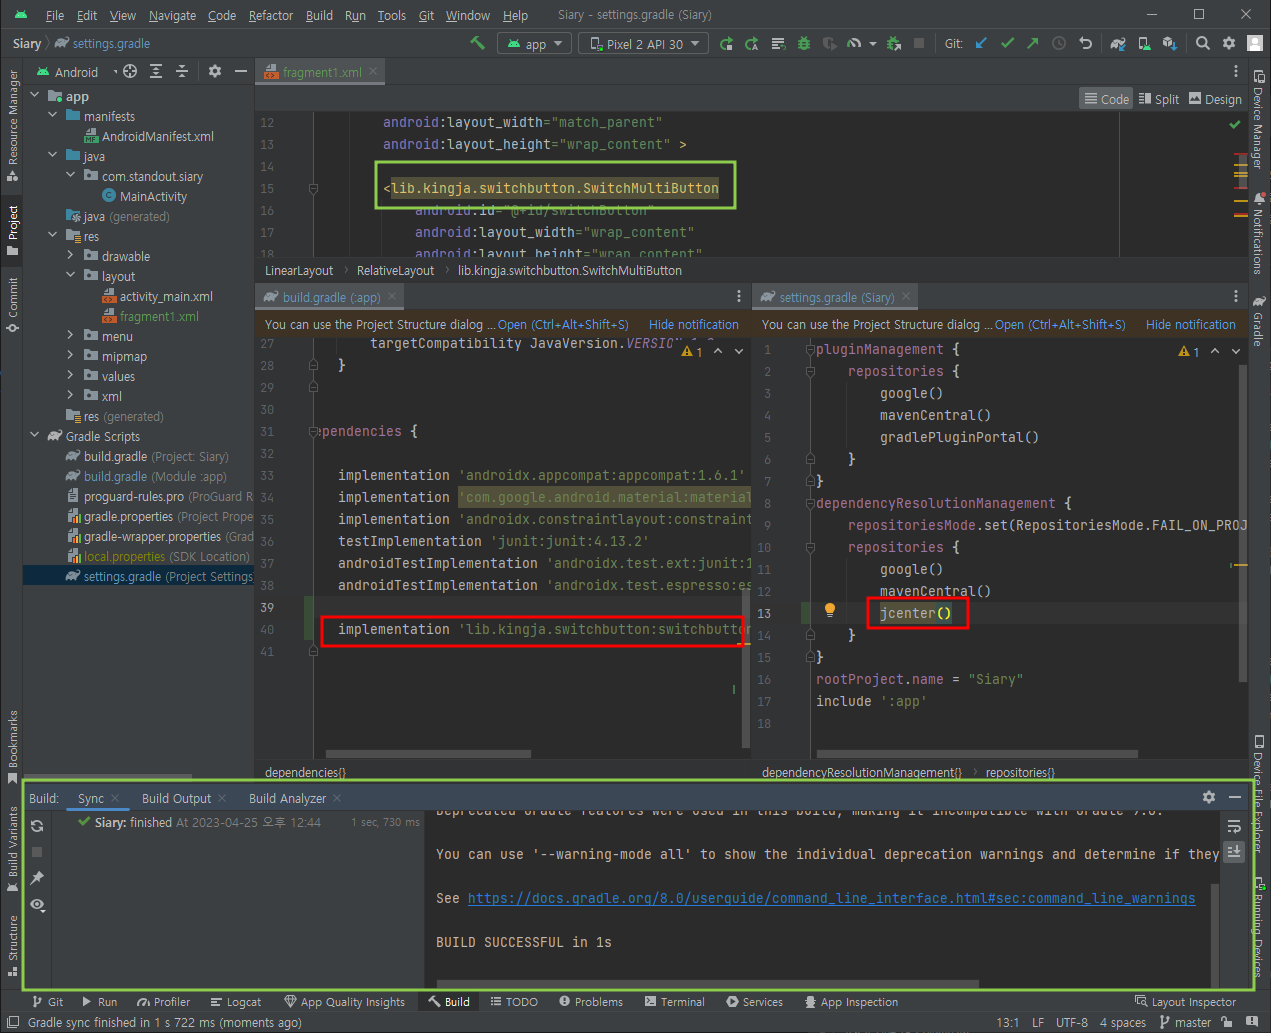The height and width of the screenshot is (1033, 1271).
Task: Toggle the Project tool window stripe
Action: (12, 230)
